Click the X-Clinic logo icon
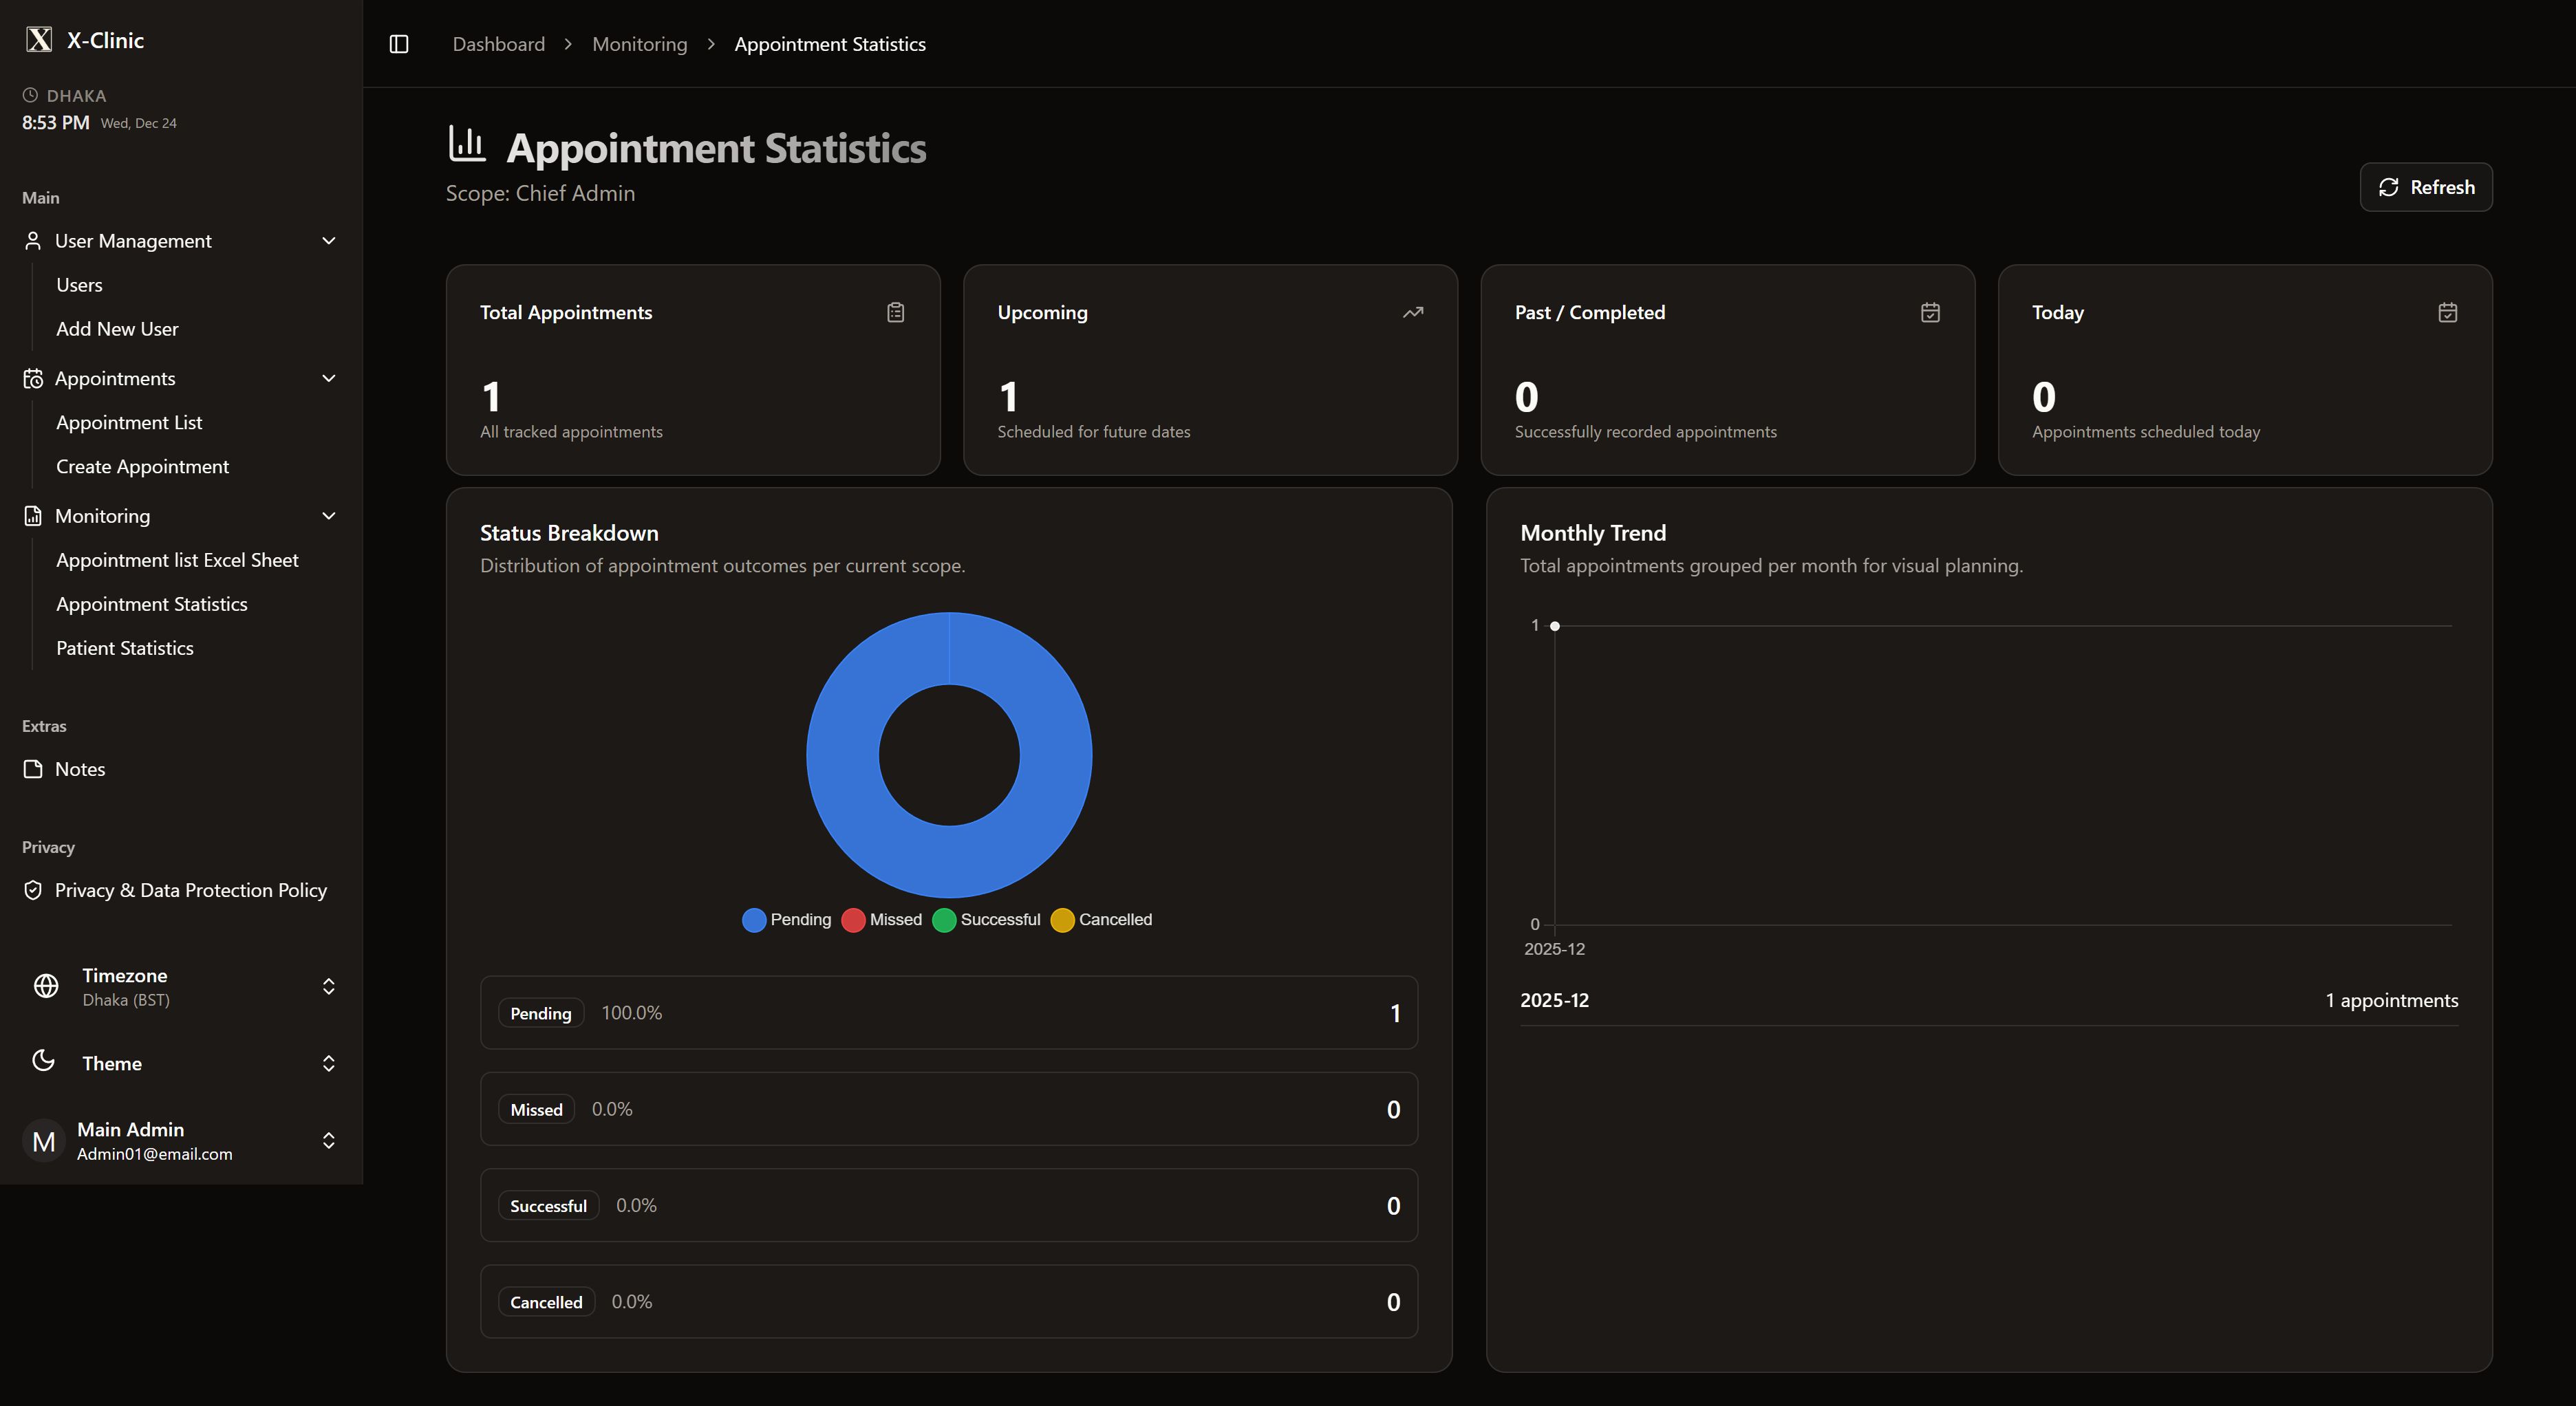Viewport: 2576px width, 1406px height. point(39,40)
